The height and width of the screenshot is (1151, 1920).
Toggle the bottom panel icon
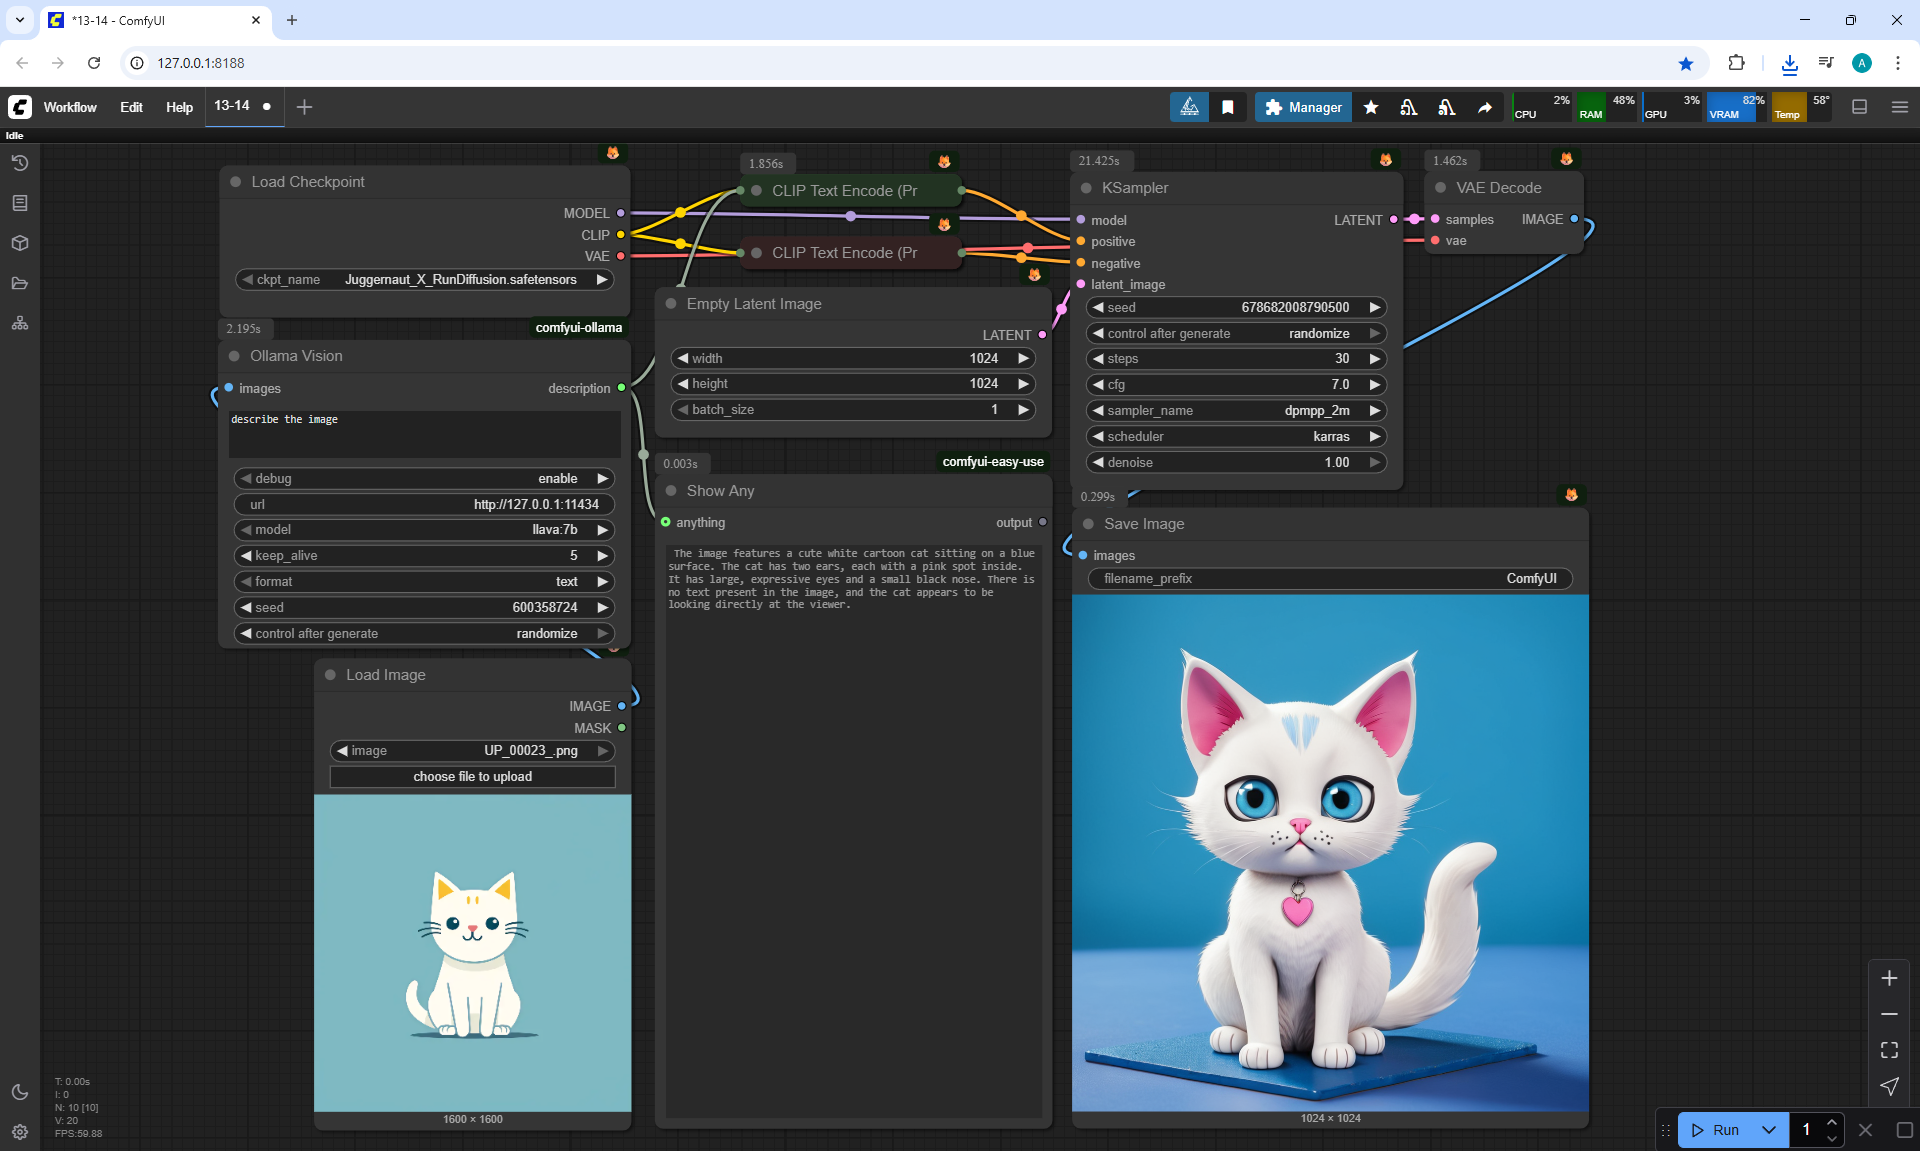point(1860,107)
